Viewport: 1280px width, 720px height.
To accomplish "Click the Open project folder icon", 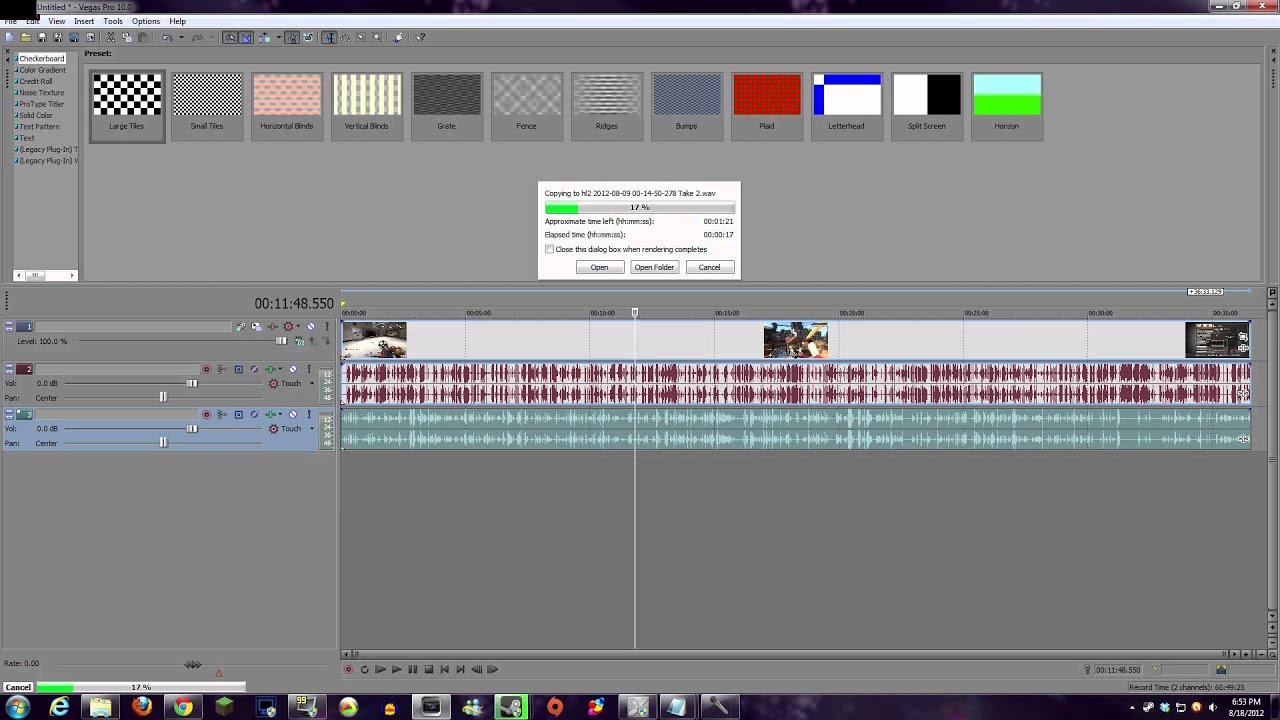I will click(25, 38).
